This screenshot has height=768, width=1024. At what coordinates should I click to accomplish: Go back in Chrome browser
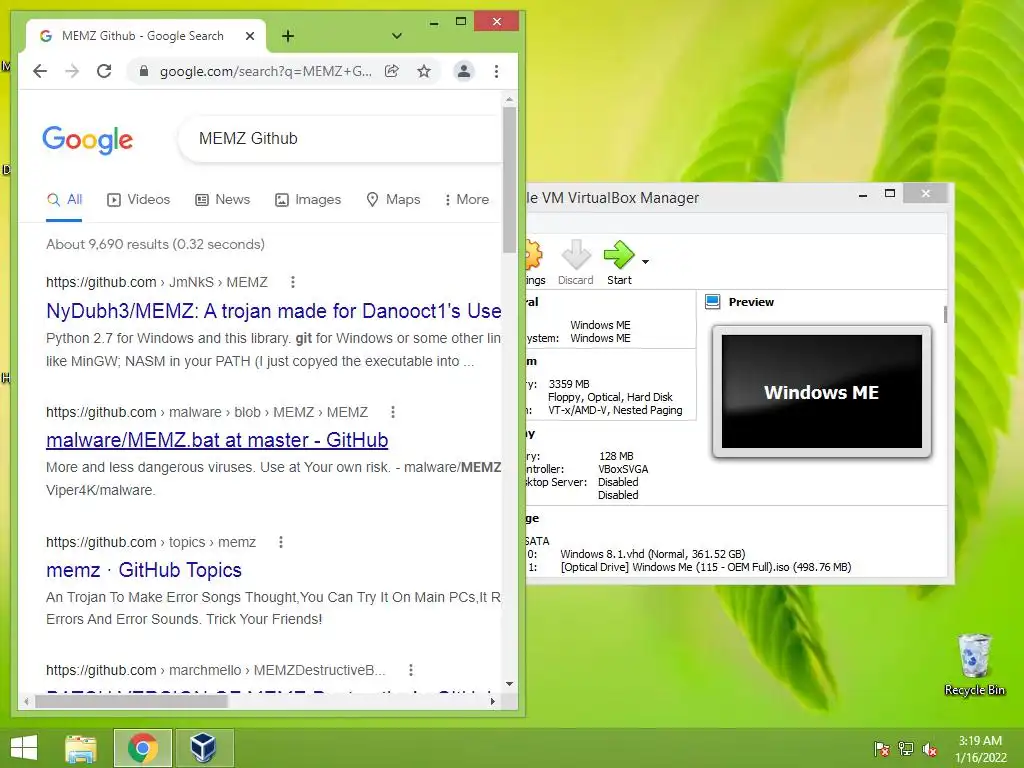click(40, 71)
